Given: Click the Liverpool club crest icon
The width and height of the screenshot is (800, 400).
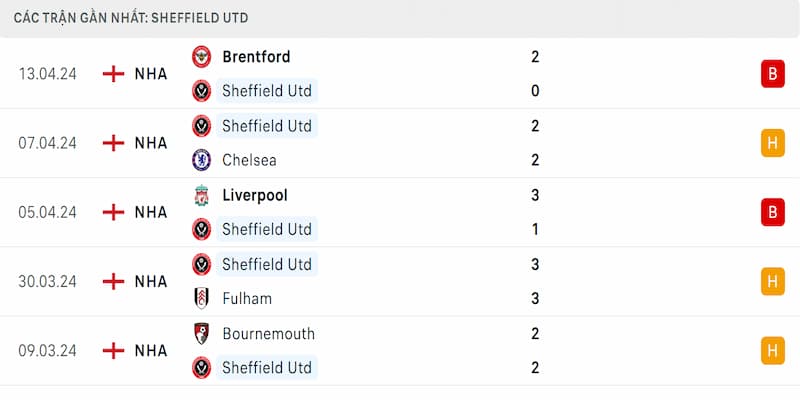Looking at the screenshot, I should pyautogui.click(x=202, y=195).
